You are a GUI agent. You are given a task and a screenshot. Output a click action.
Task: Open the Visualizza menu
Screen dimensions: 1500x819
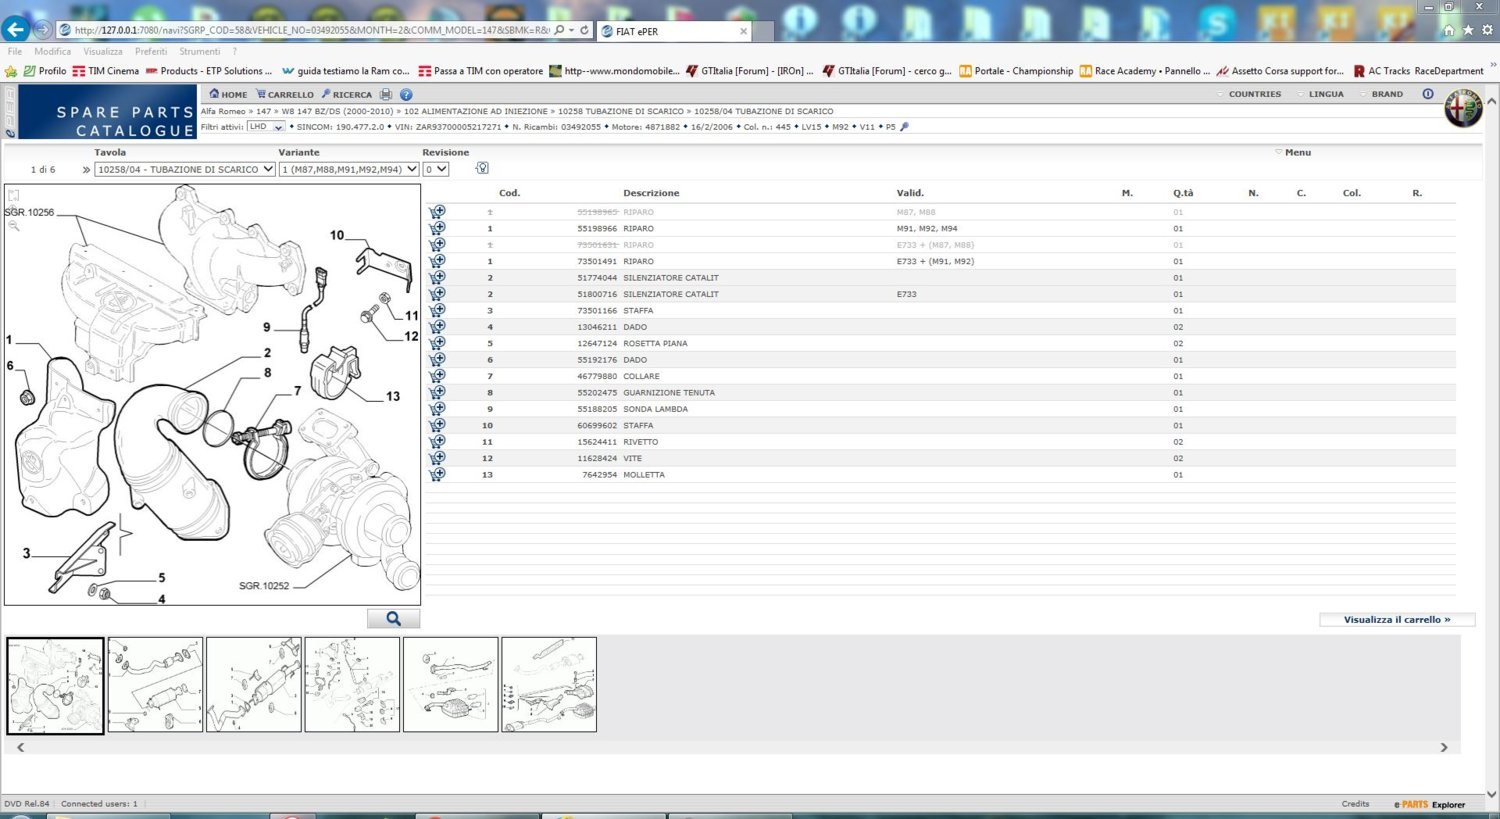coord(103,51)
